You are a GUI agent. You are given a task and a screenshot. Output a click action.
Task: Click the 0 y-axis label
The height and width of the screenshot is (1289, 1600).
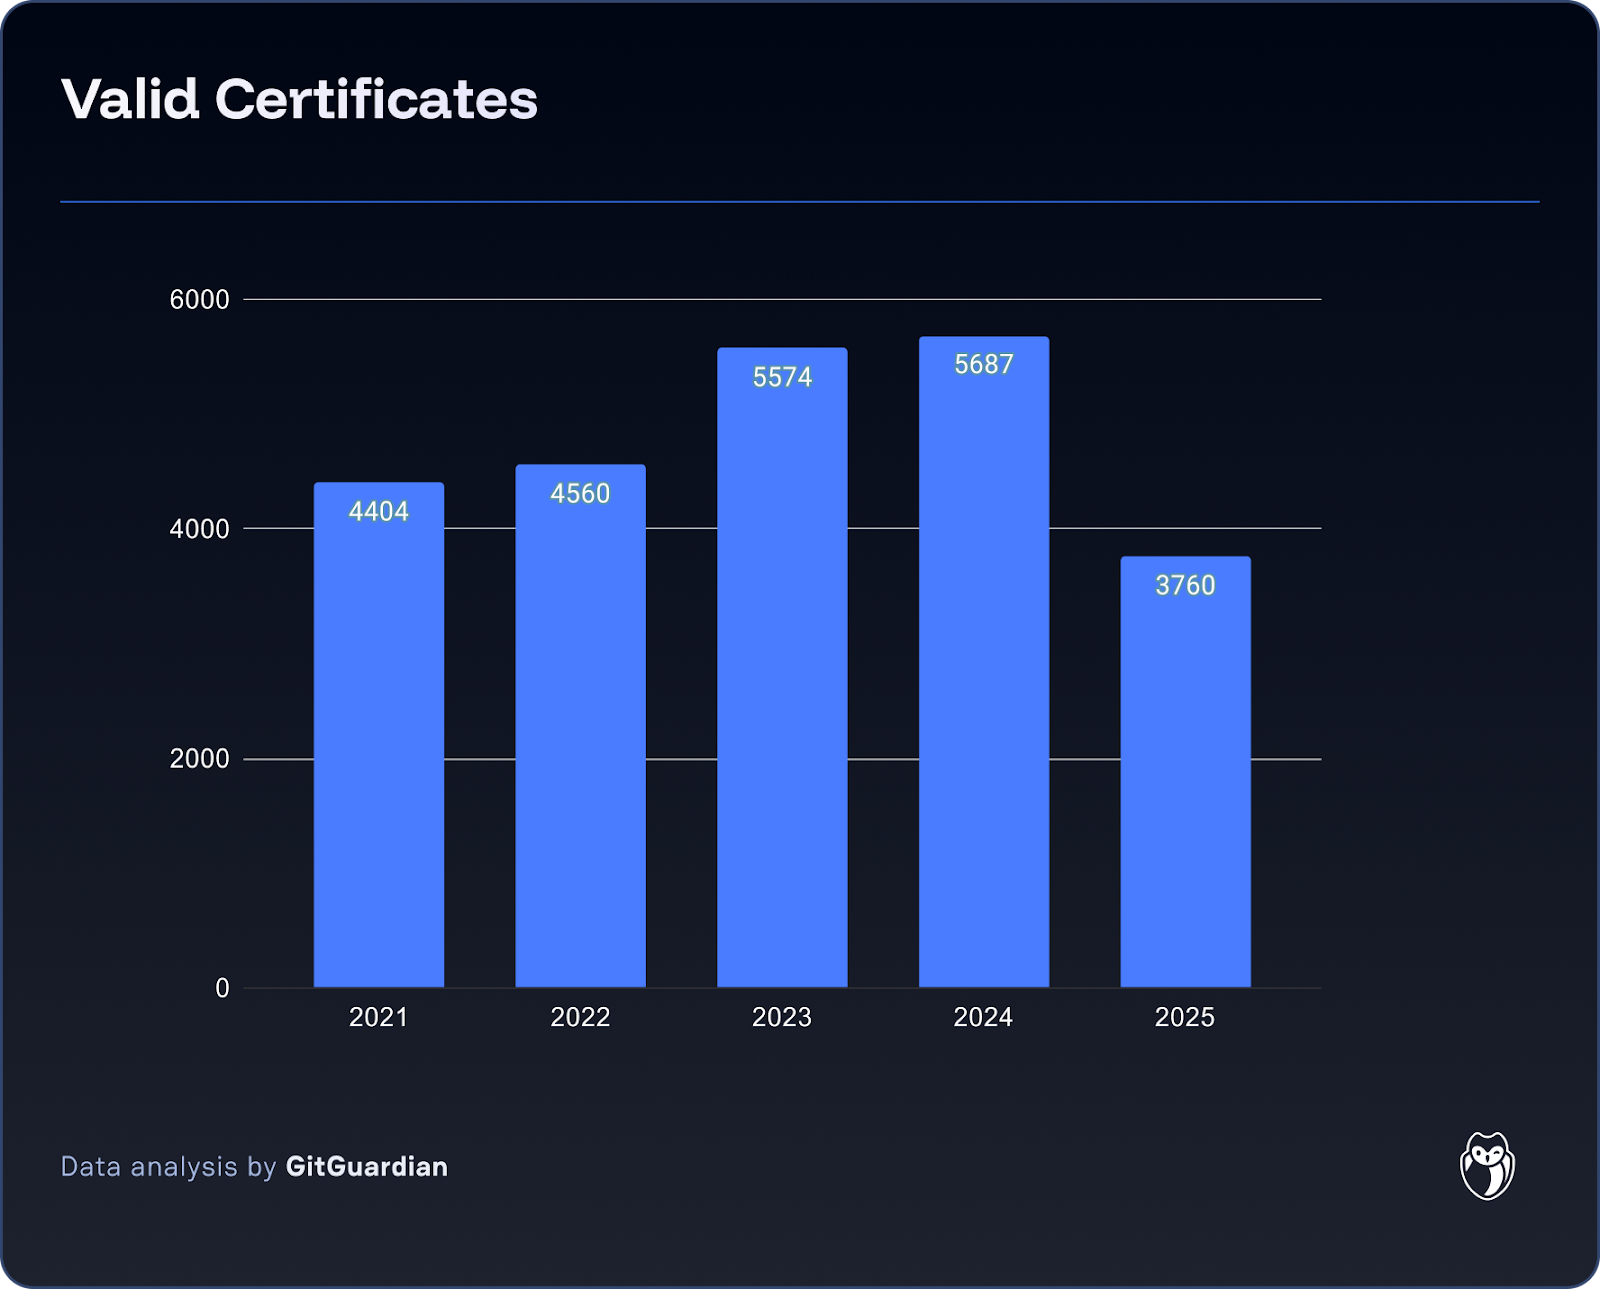222,988
